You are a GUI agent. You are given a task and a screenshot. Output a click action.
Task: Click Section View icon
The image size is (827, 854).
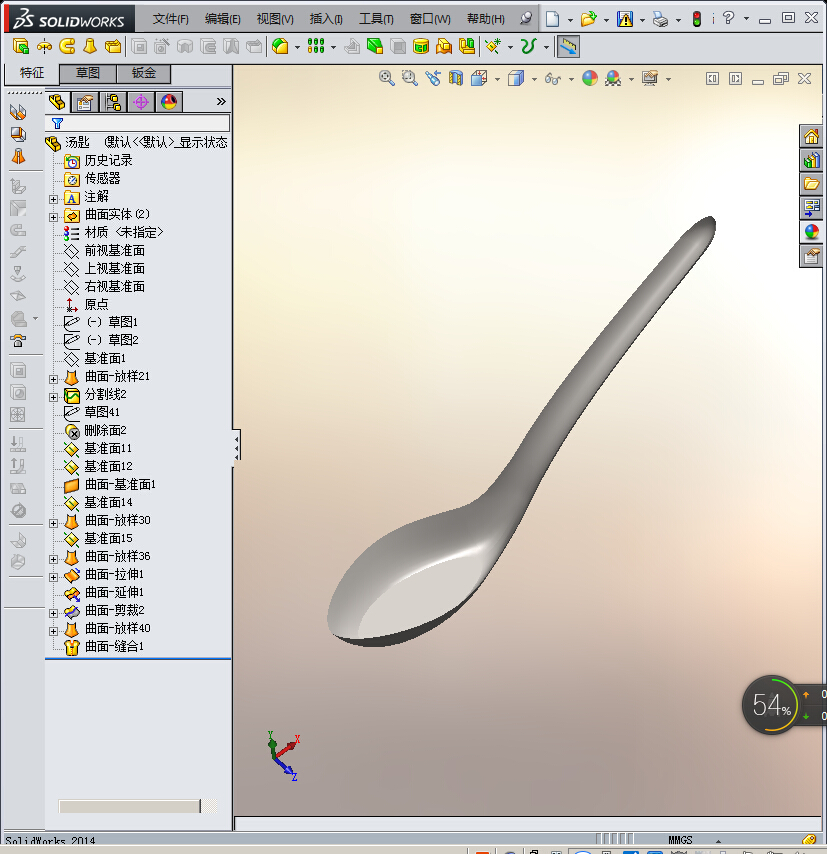coord(456,78)
